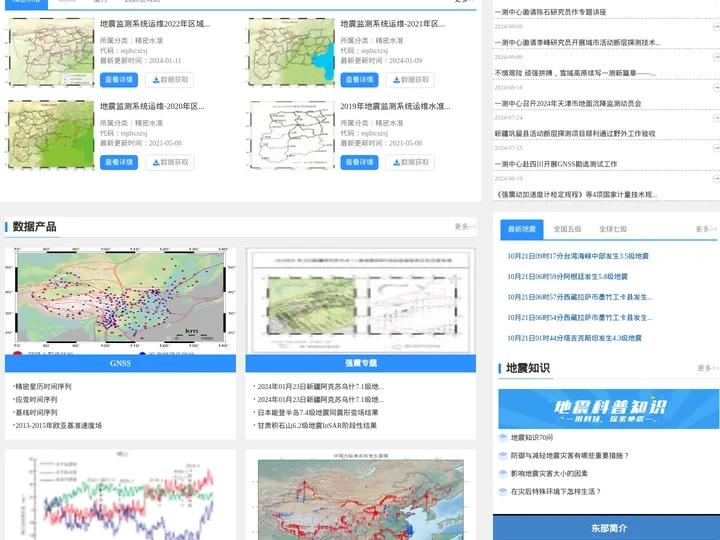Click 数据获取 for the 2021年区 dataset
This screenshot has width=720, height=540.
click(x=410, y=80)
